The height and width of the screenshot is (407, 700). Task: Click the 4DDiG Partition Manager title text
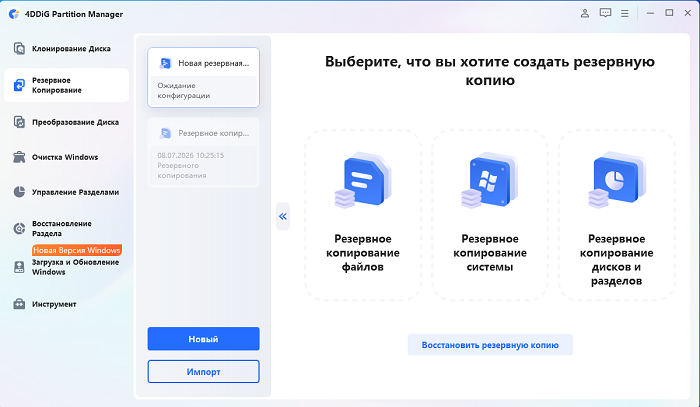click(x=74, y=14)
